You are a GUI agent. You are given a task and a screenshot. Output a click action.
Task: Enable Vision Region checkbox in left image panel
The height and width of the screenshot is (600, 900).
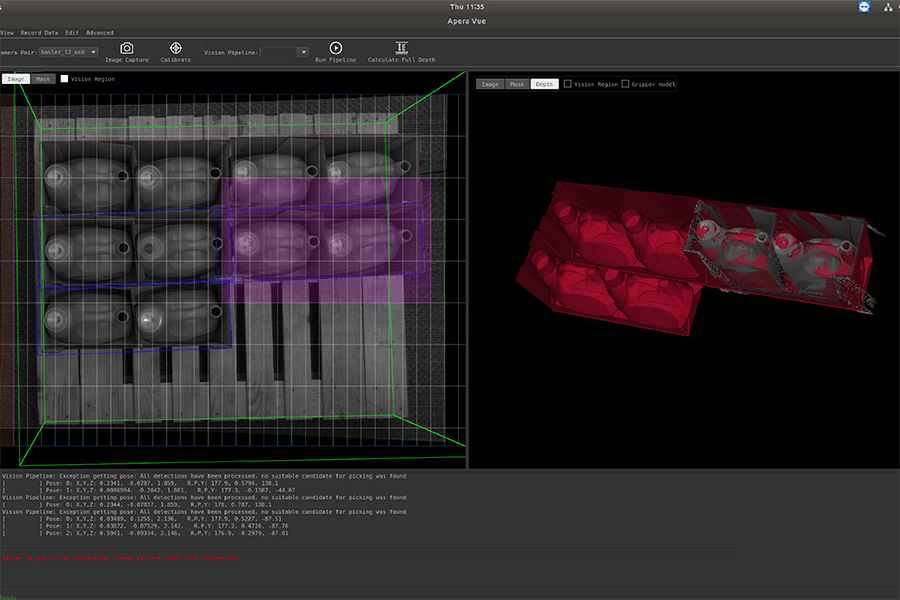coord(64,79)
